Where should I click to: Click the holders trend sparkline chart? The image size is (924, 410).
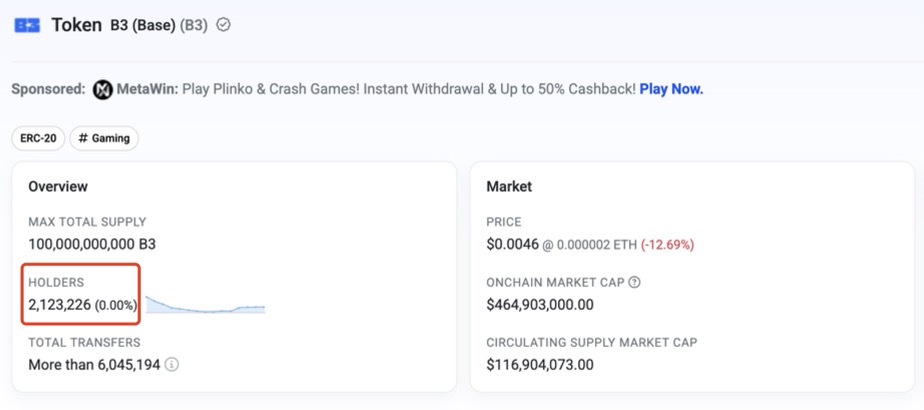(205, 304)
